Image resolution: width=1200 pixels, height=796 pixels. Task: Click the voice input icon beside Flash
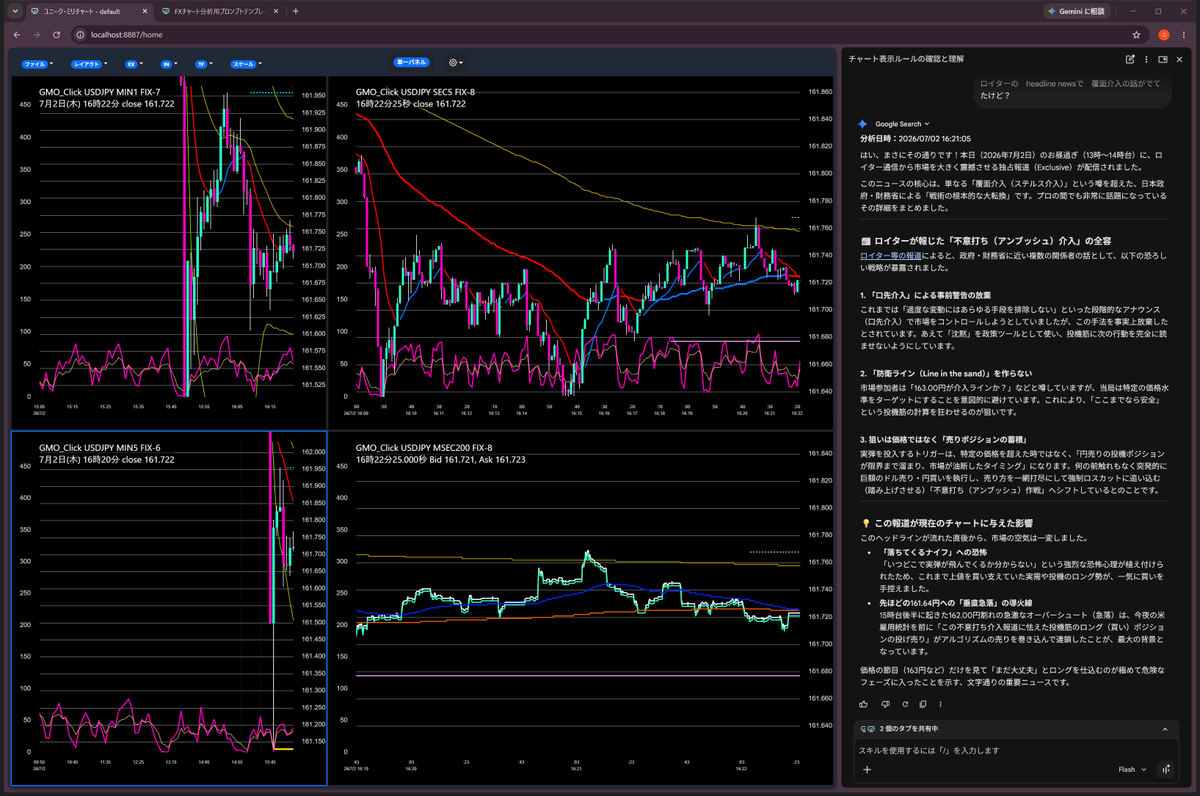tap(1166, 770)
